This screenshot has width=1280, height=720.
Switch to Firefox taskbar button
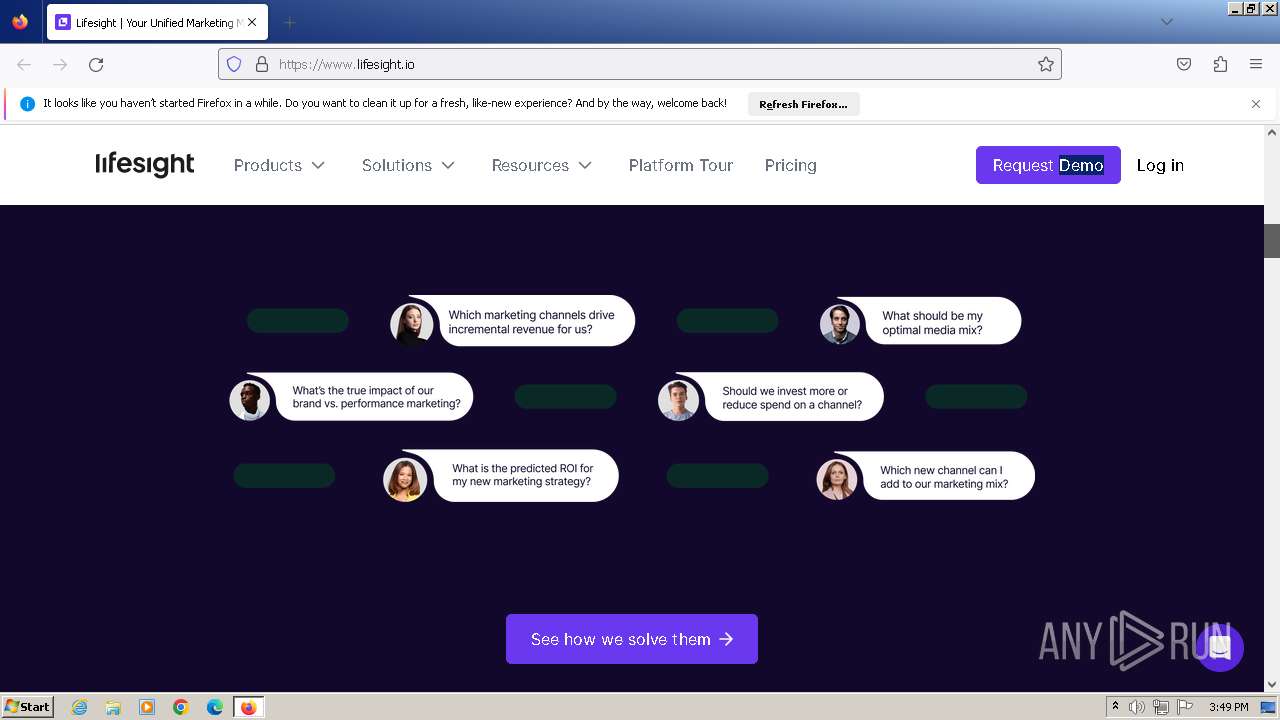pyautogui.click(x=248, y=707)
